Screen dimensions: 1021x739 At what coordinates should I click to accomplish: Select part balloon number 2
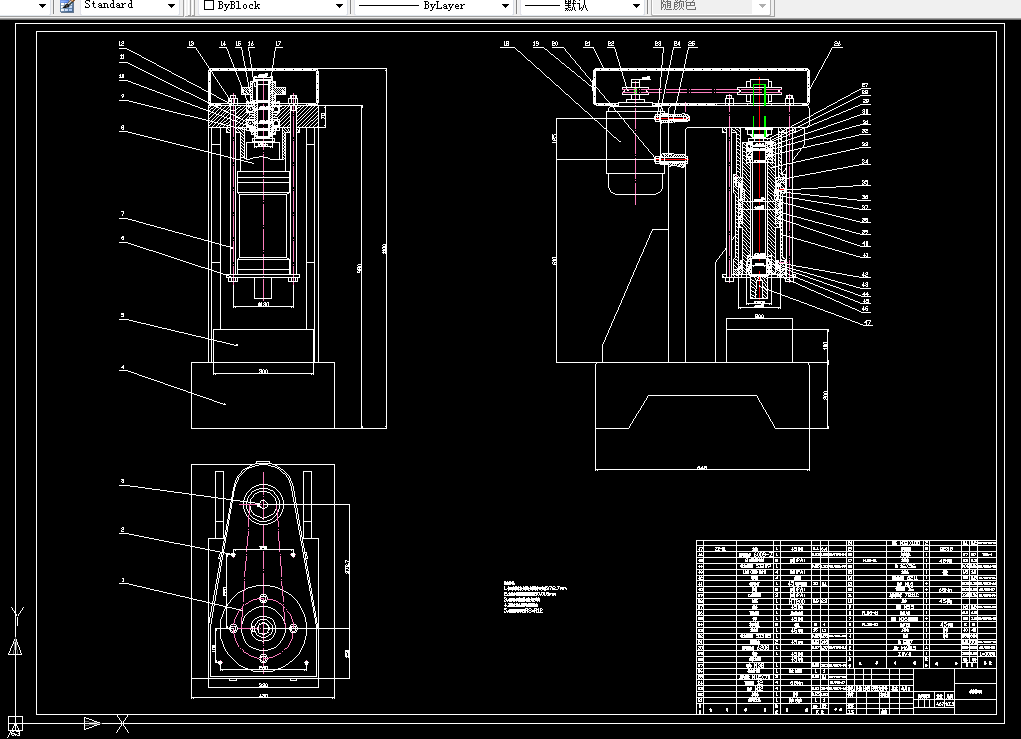tap(122, 530)
